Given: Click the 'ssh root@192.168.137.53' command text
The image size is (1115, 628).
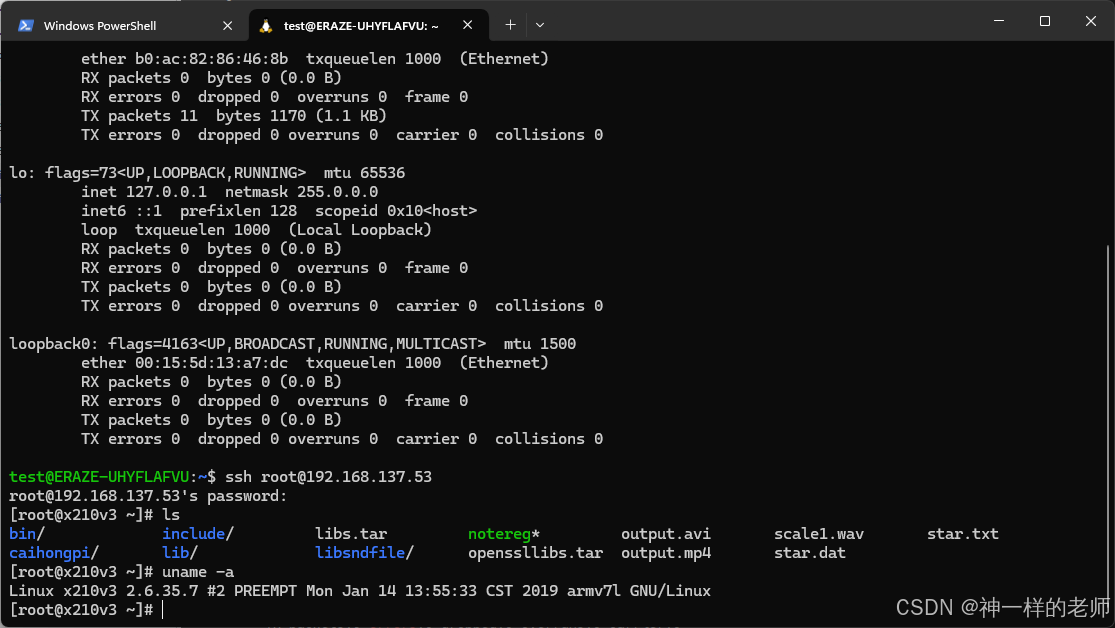Looking at the screenshot, I should coord(329,477).
